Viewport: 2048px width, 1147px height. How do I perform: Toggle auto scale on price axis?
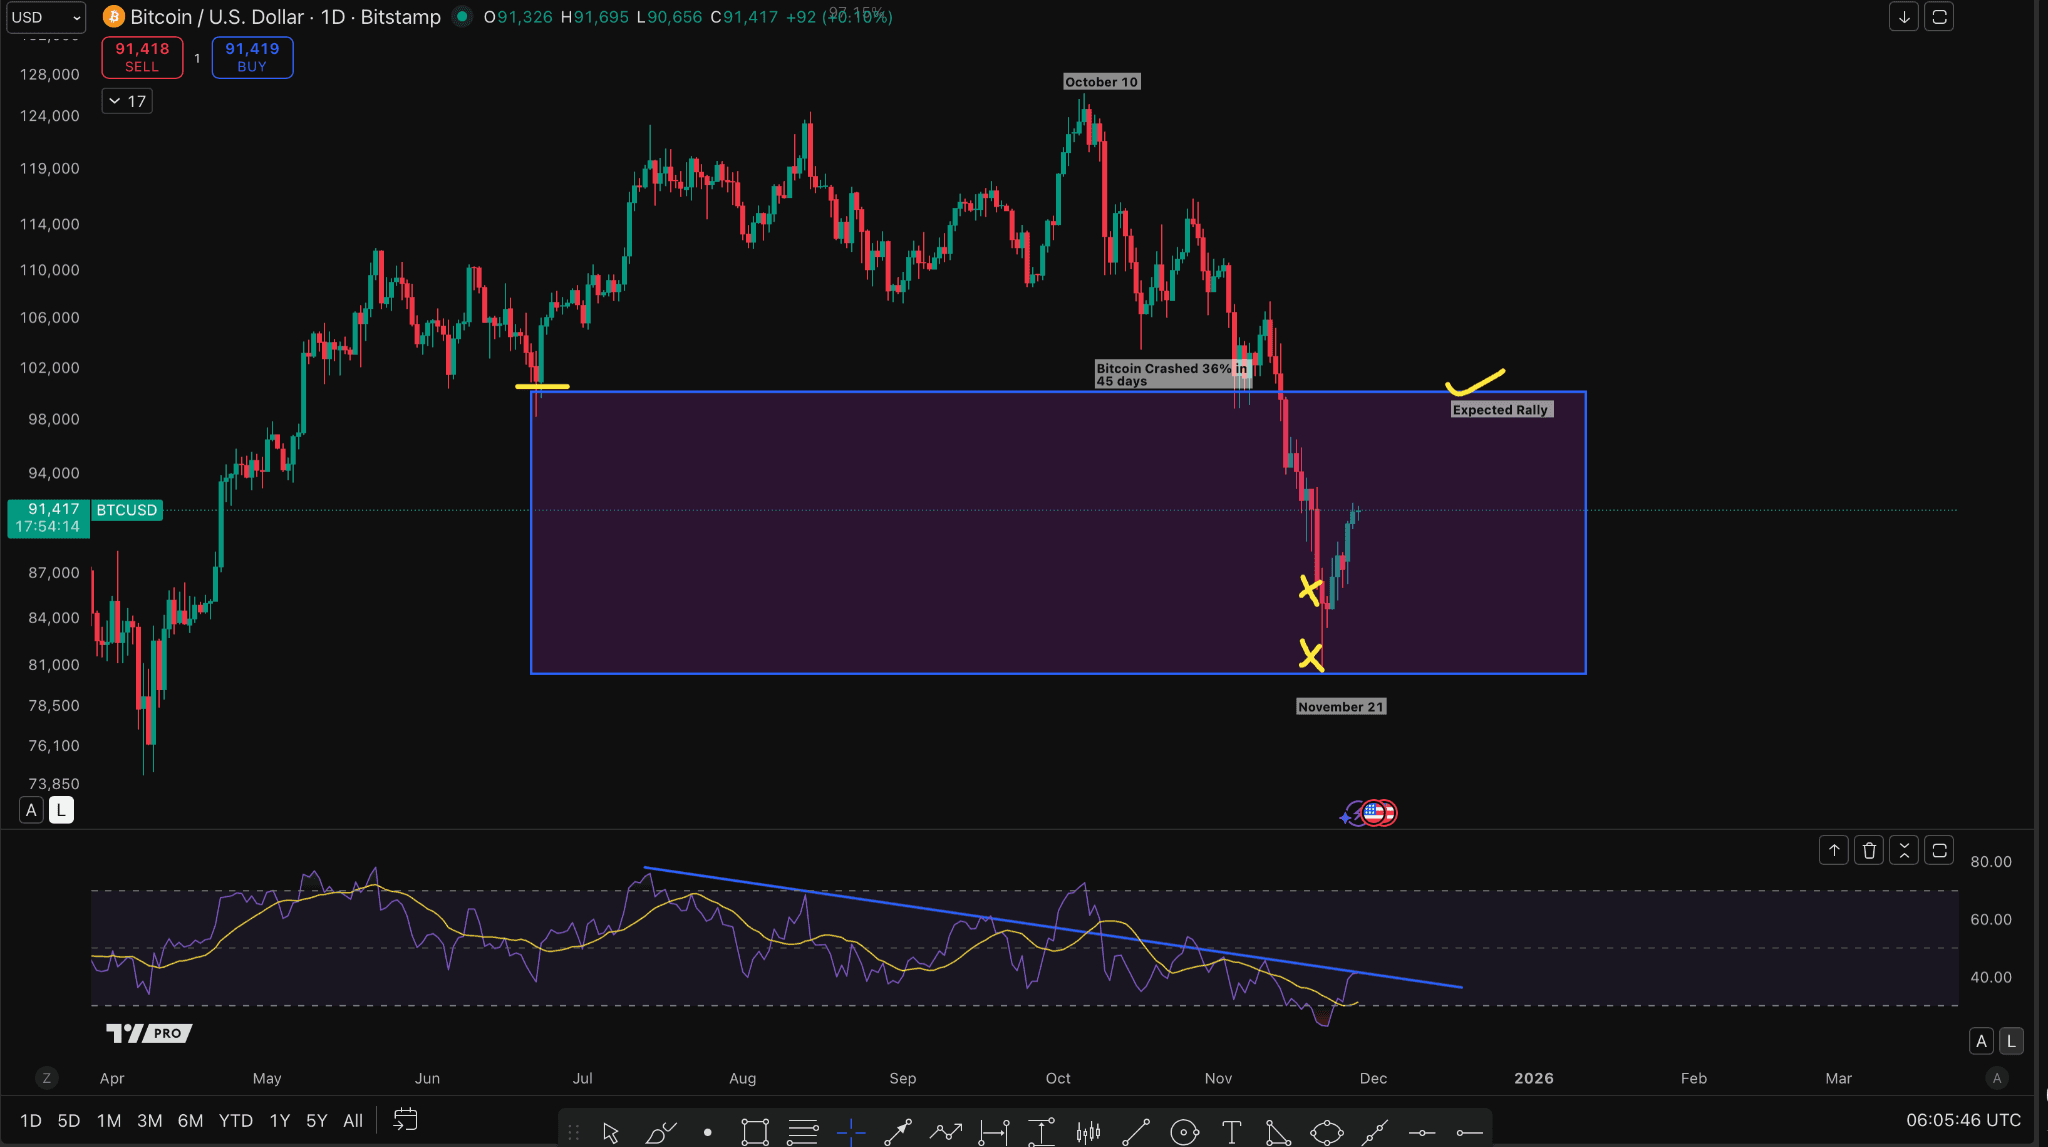pos(31,810)
